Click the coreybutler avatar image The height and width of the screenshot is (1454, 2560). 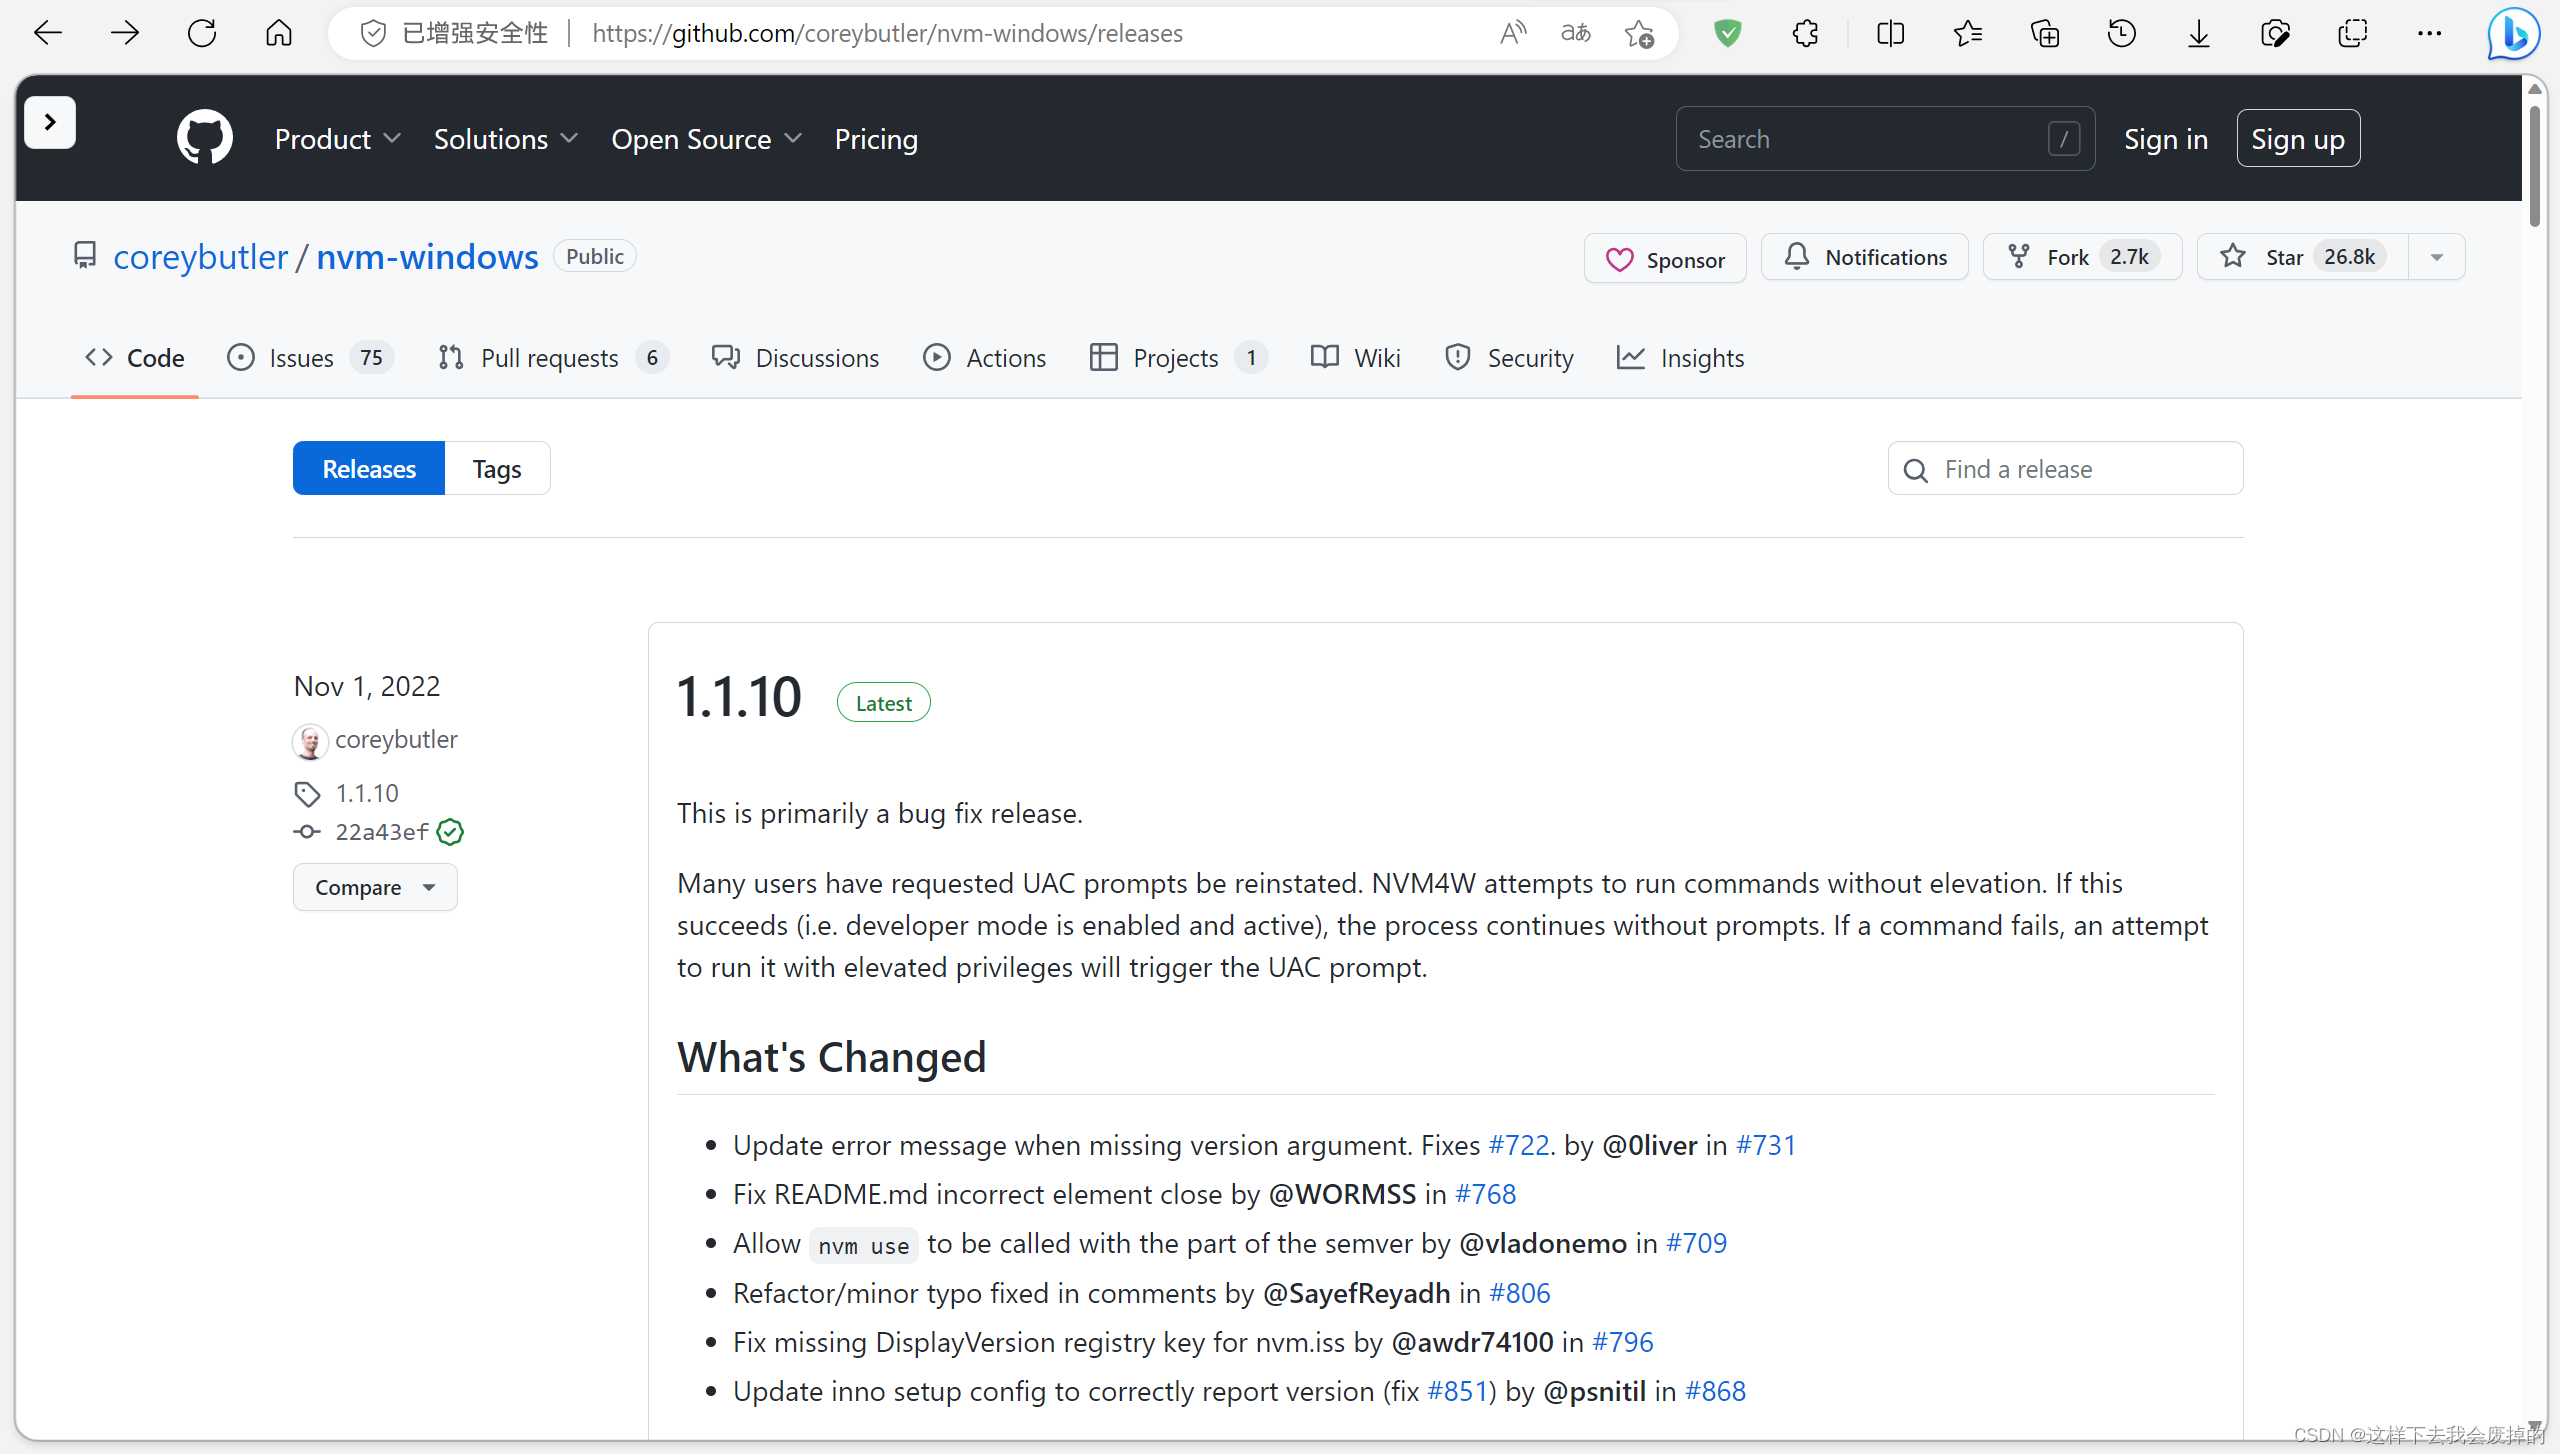click(310, 742)
